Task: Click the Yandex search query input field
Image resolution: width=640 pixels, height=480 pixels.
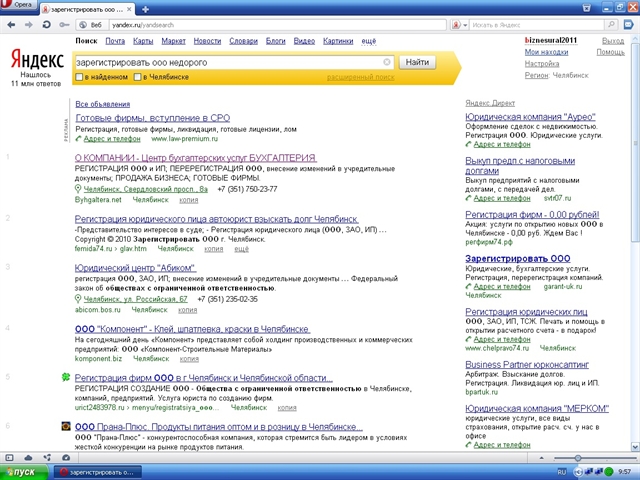Action: 230,62
